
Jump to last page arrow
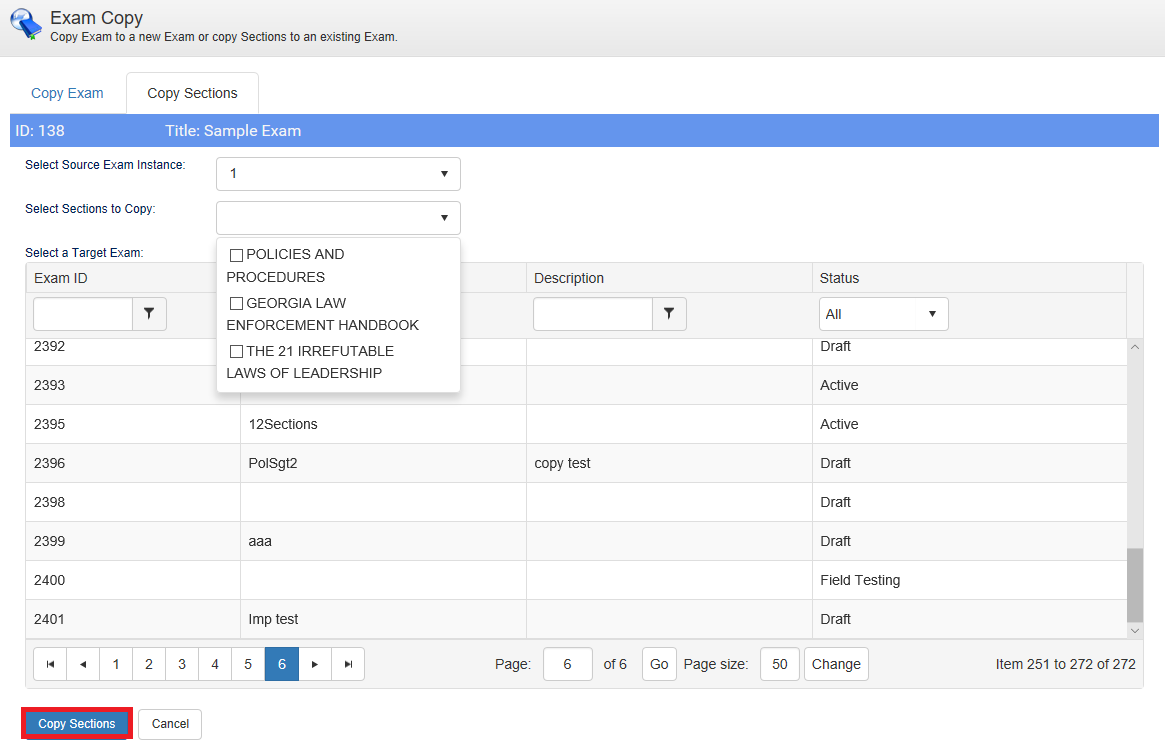[x=348, y=664]
